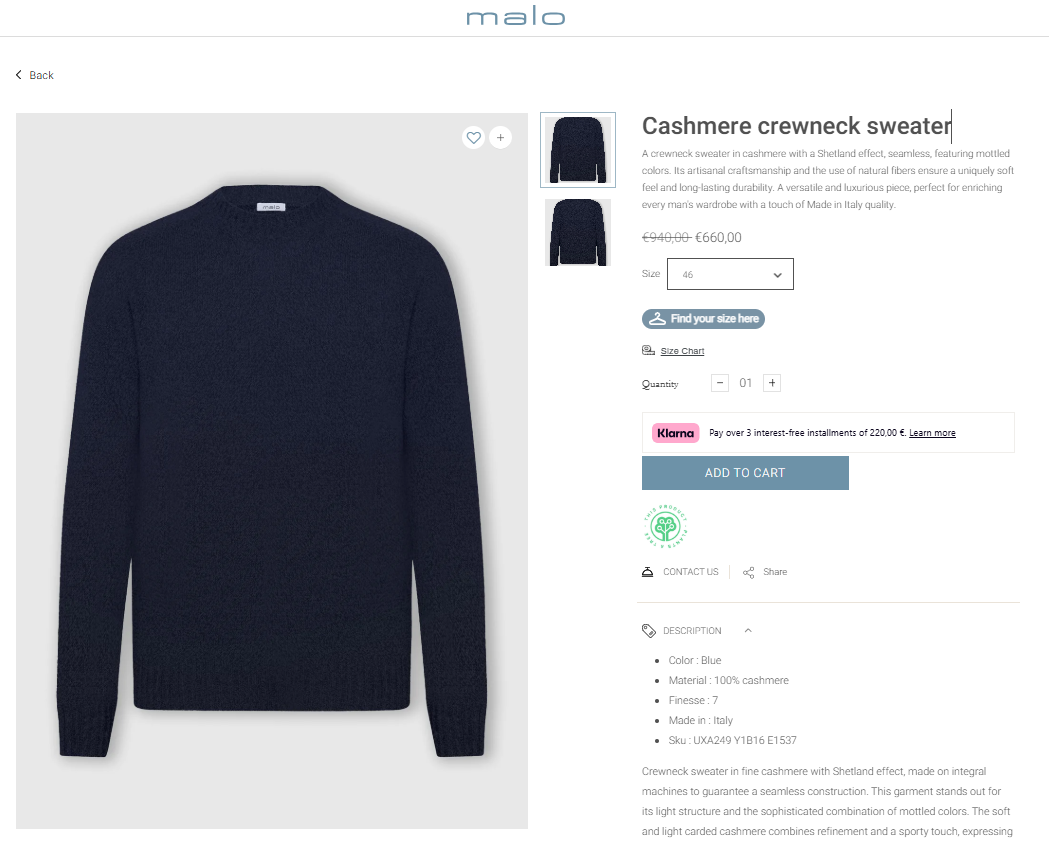Select the first sweater thumbnail
Image resolution: width=1049 pixels, height=843 pixels.
[578, 150]
